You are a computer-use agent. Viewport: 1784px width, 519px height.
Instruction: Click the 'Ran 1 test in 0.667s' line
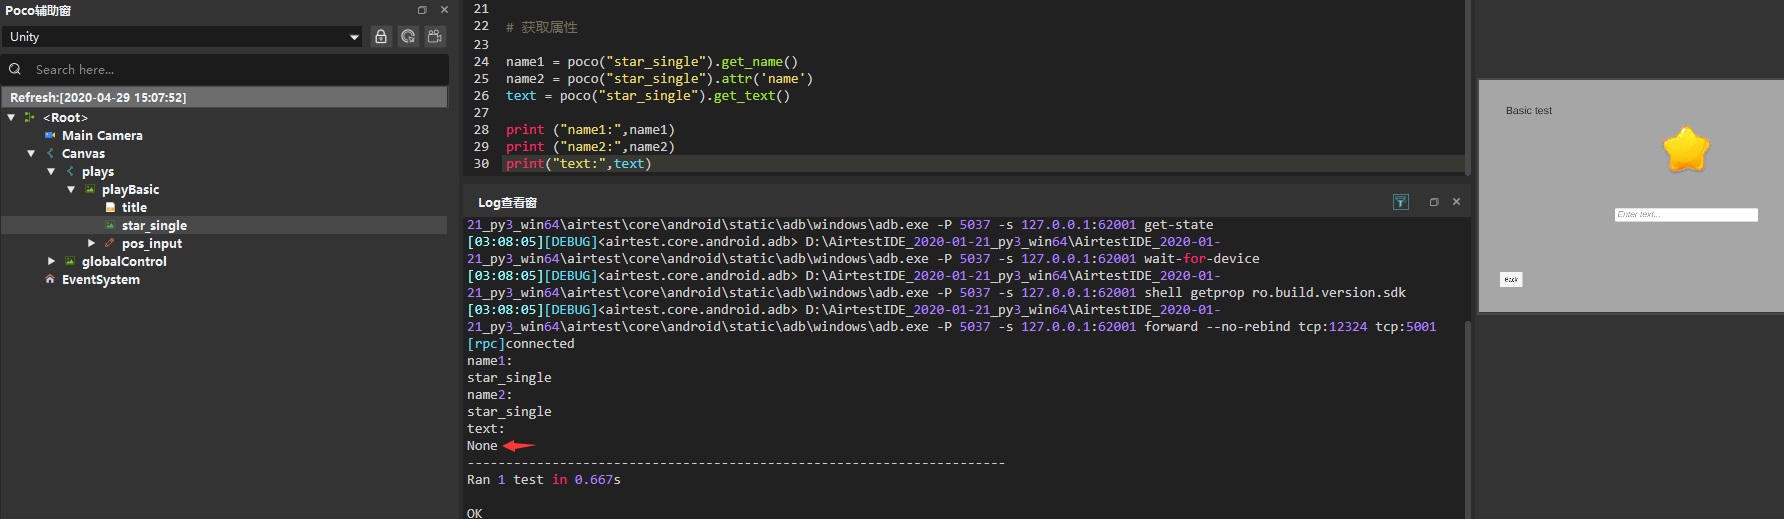[544, 480]
